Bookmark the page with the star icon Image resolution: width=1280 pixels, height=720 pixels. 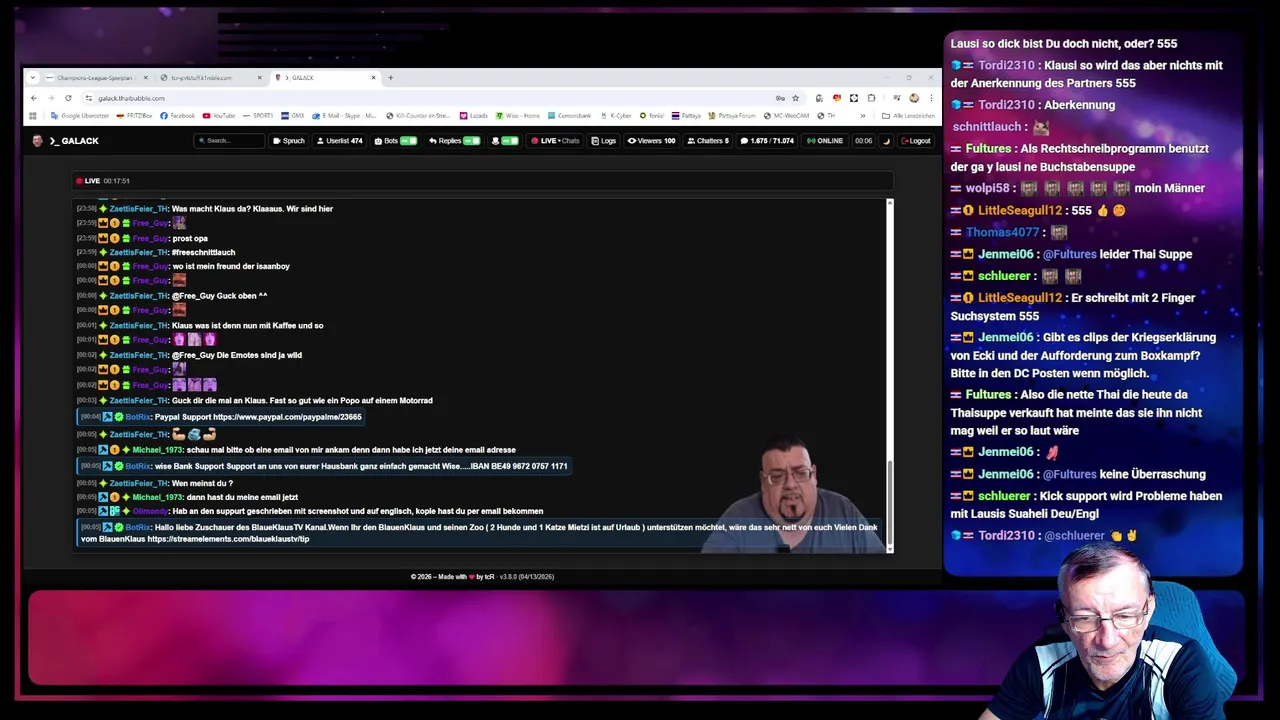point(795,98)
